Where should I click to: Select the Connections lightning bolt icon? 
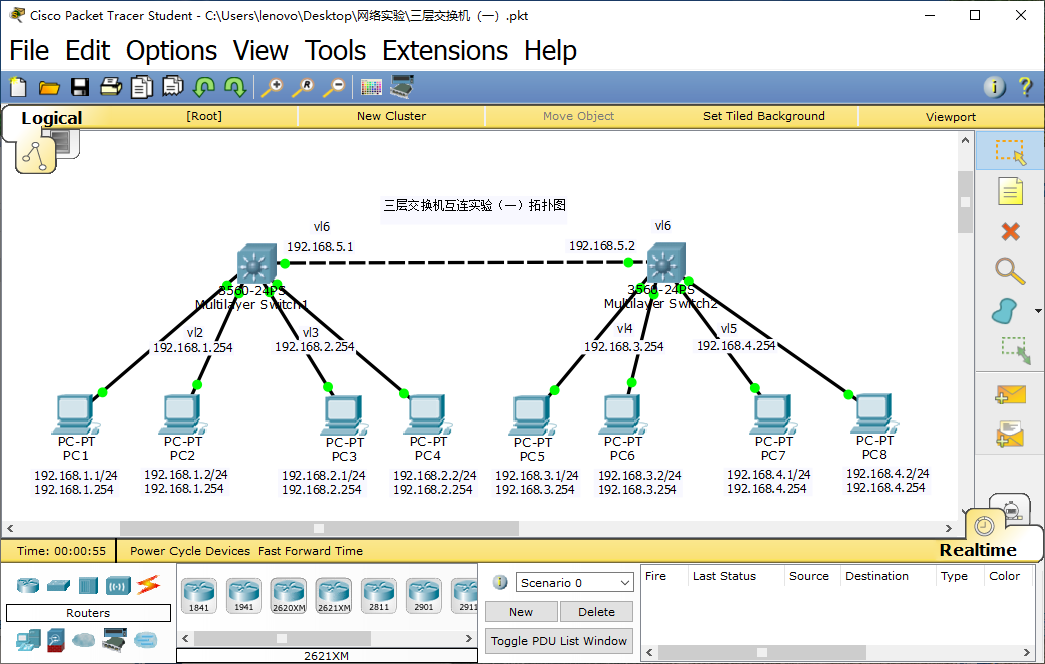point(149,585)
